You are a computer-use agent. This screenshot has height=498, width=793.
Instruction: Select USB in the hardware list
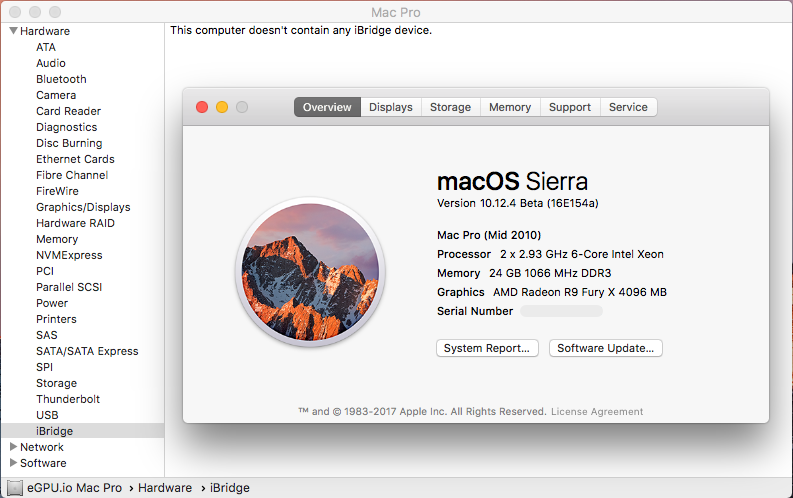pyautogui.click(x=47, y=415)
